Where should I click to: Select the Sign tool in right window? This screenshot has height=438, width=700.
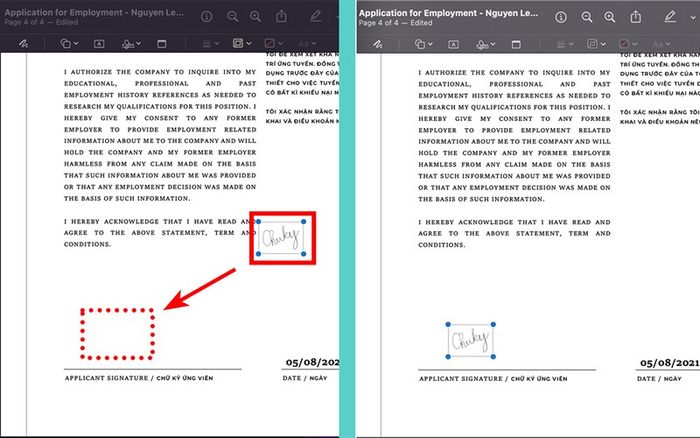tap(482, 44)
